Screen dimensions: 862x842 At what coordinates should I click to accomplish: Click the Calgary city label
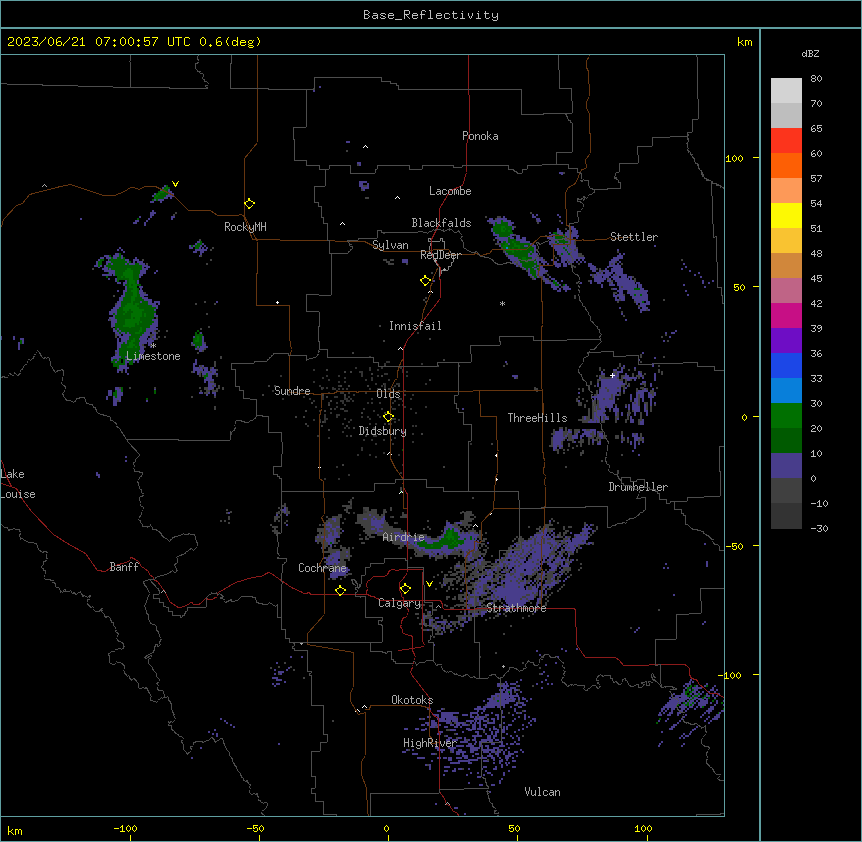click(x=399, y=603)
